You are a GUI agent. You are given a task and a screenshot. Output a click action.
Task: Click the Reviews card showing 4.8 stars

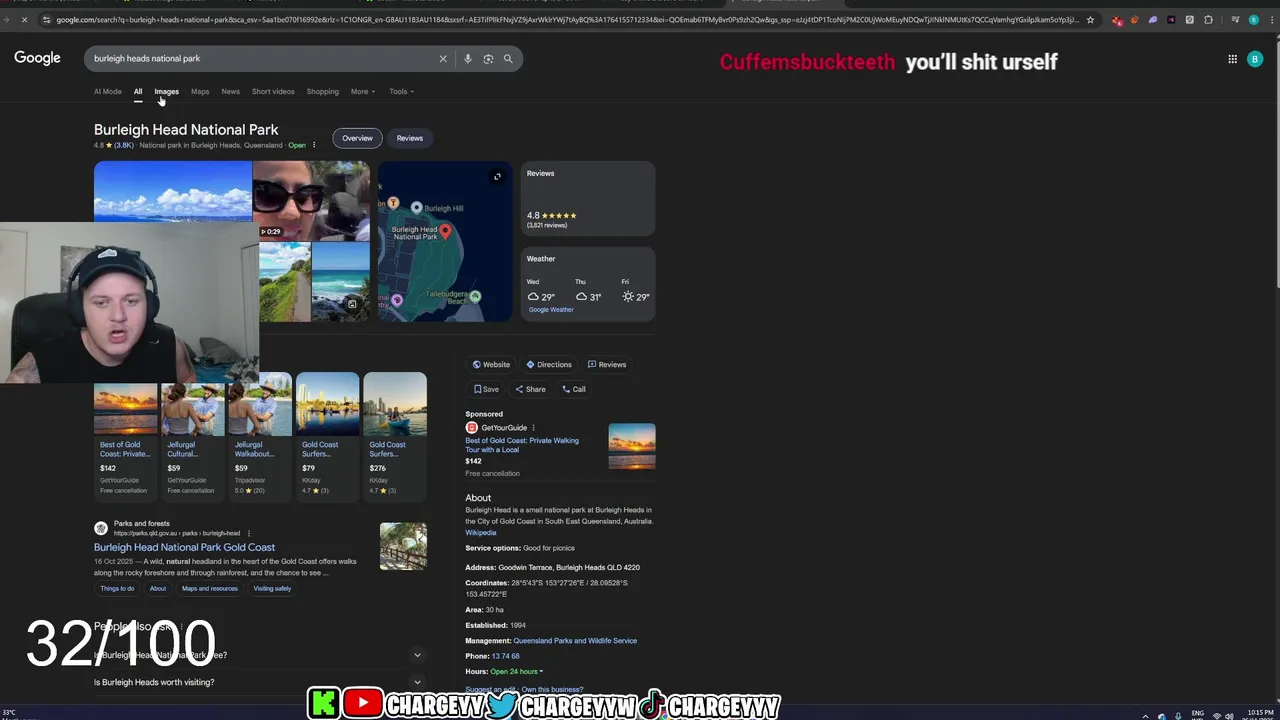pos(588,199)
